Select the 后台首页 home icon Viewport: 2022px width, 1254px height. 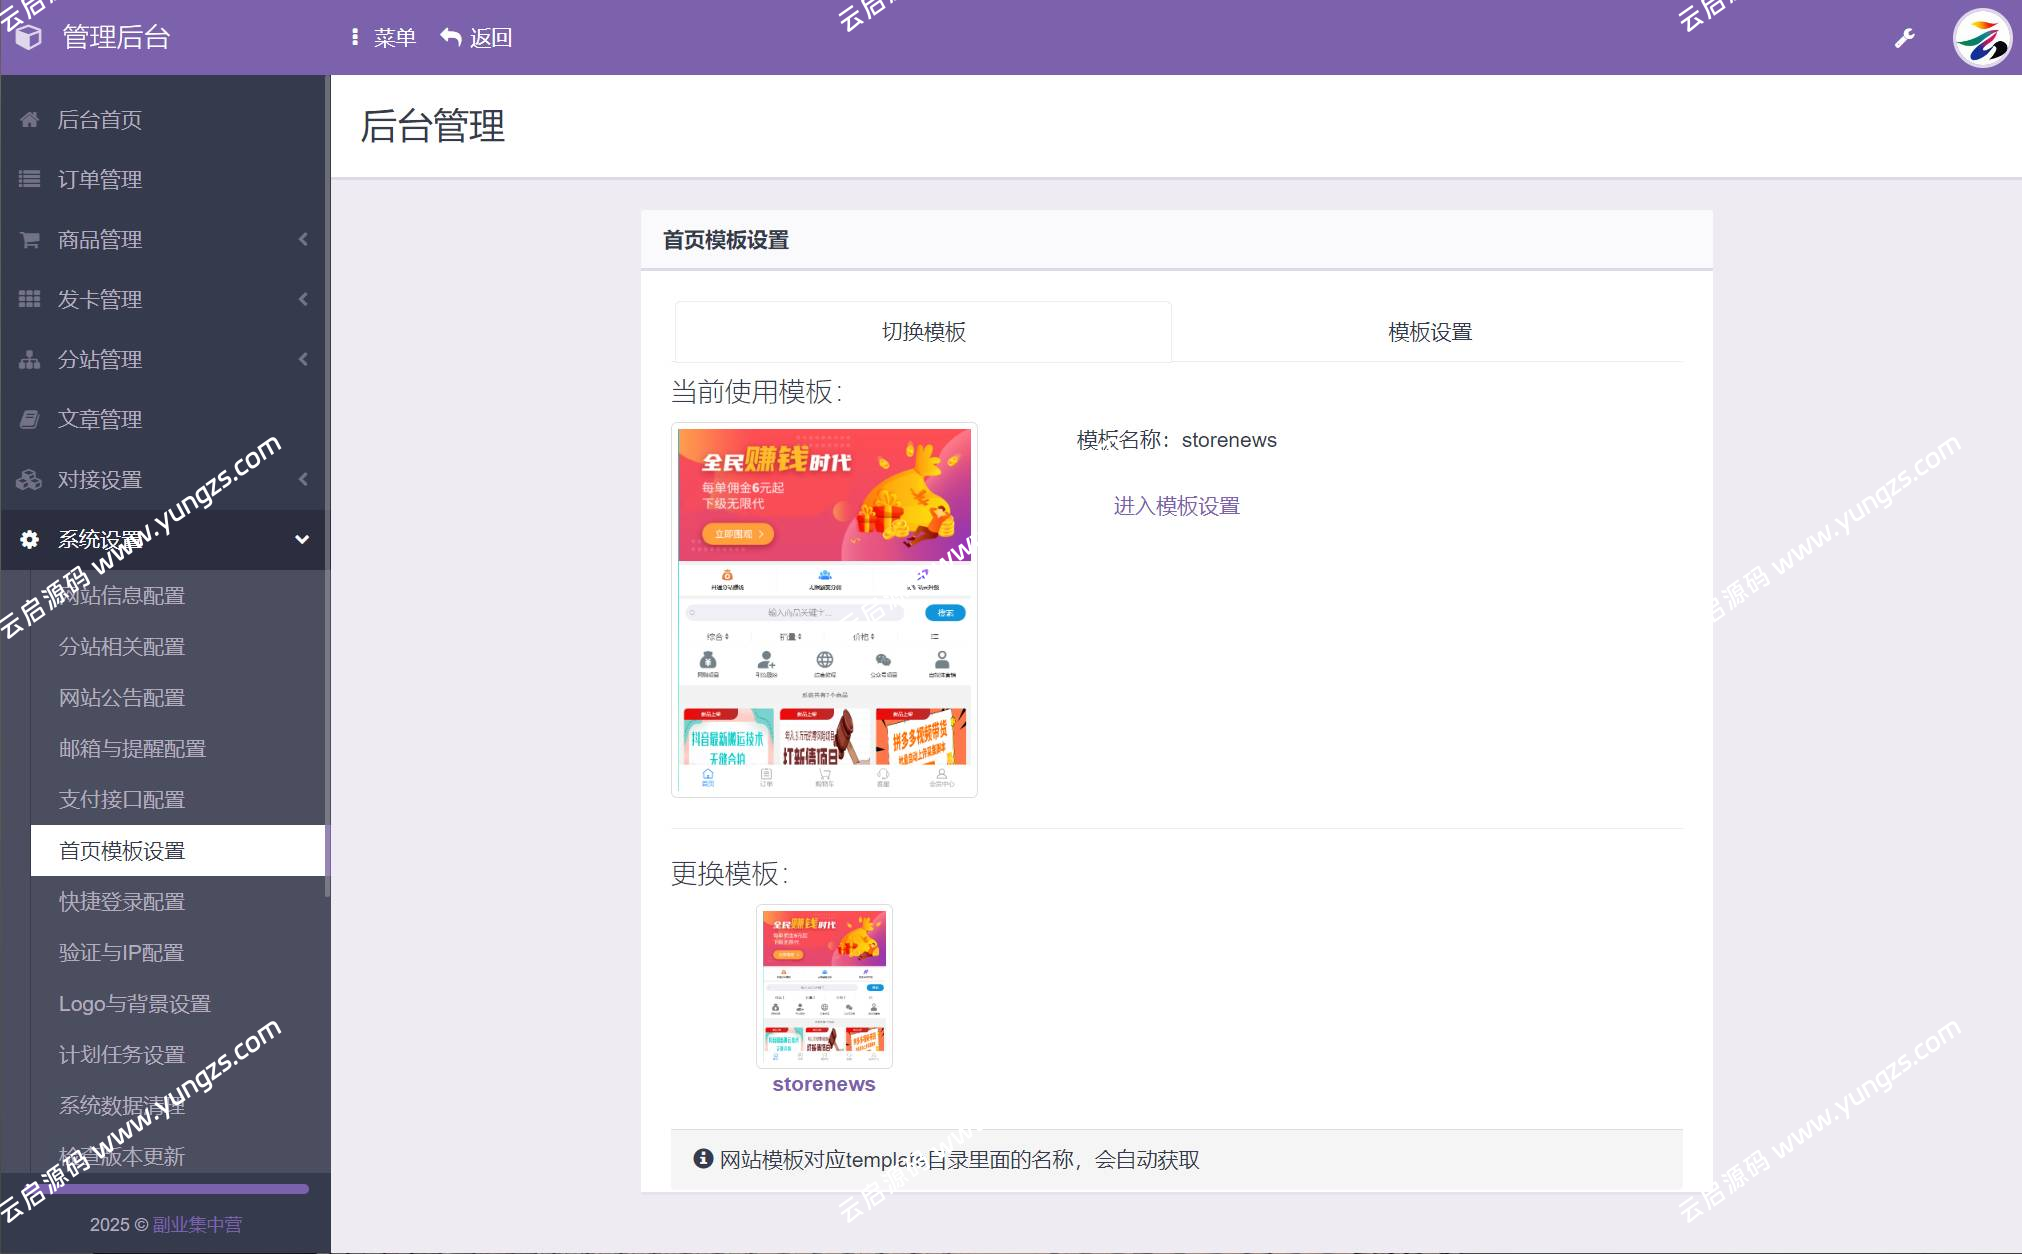coord(29,119)
